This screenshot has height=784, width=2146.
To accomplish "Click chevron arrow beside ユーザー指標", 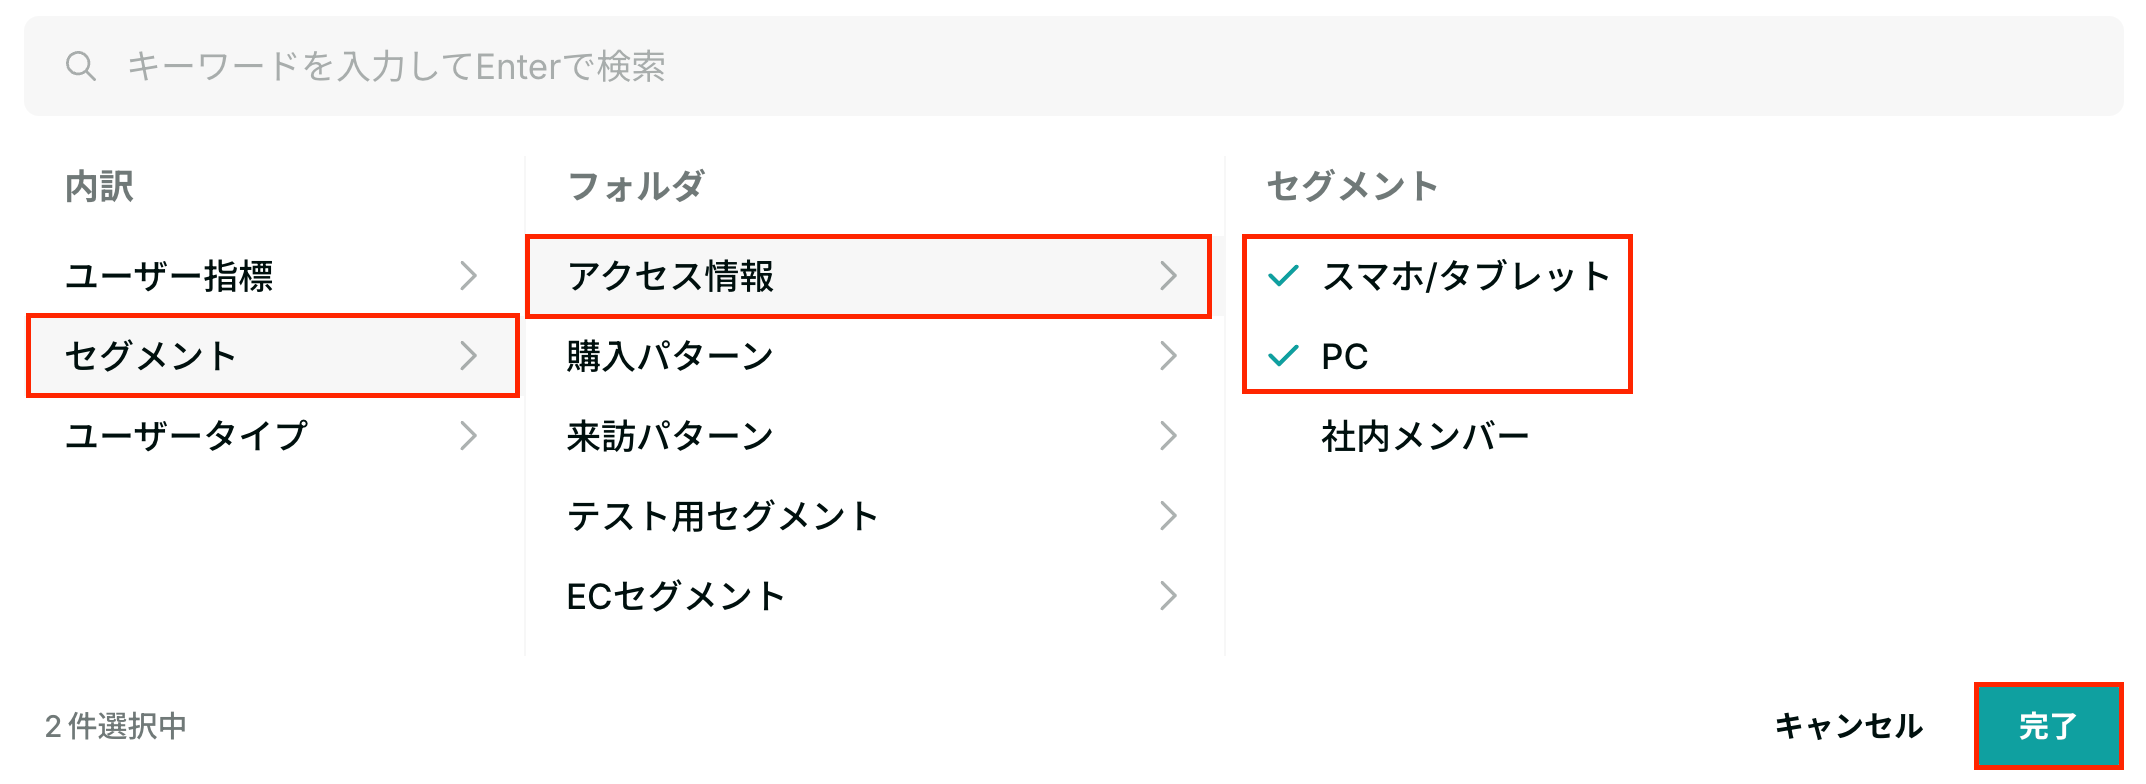I will [468, 275].
